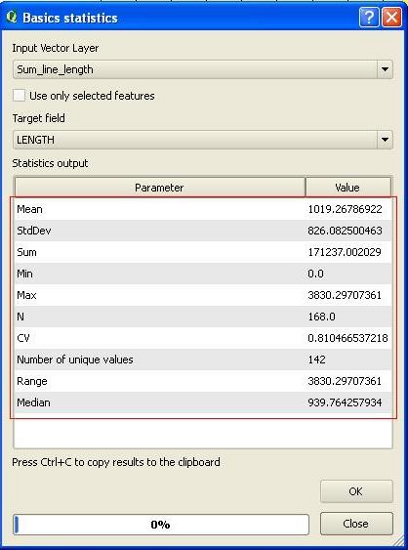Expand the Target field dropdown arrow
The image size is (408, 550).
385,140
